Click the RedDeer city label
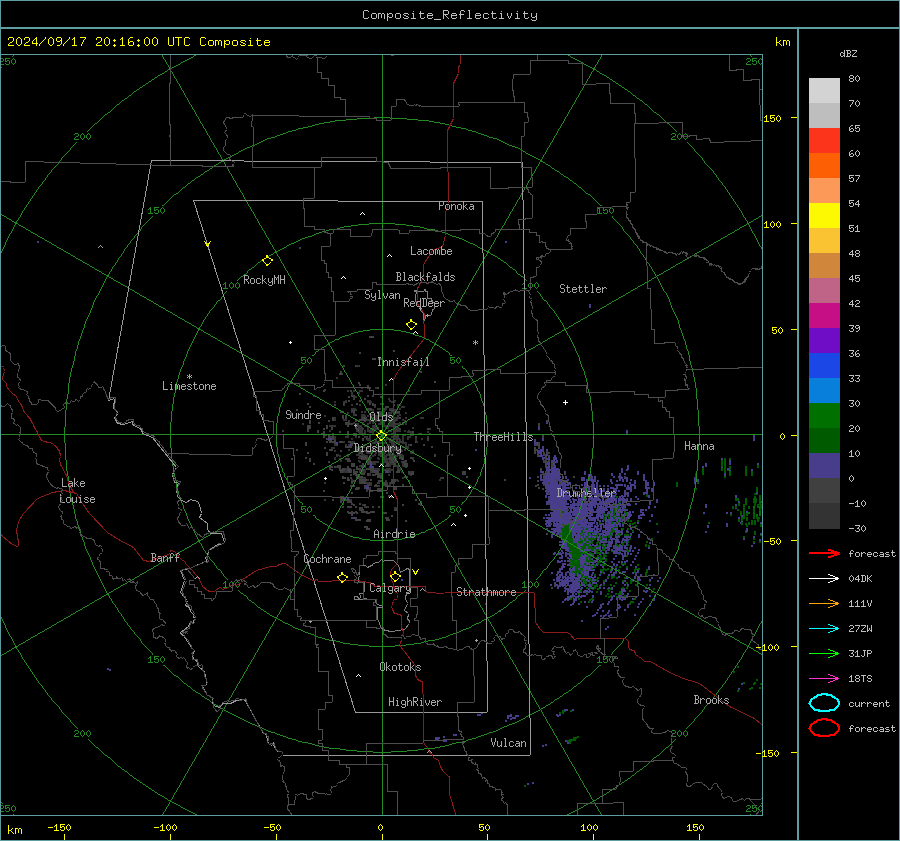Image resolution: width=900 pixels, height=841 pixels. pos(424,303)
